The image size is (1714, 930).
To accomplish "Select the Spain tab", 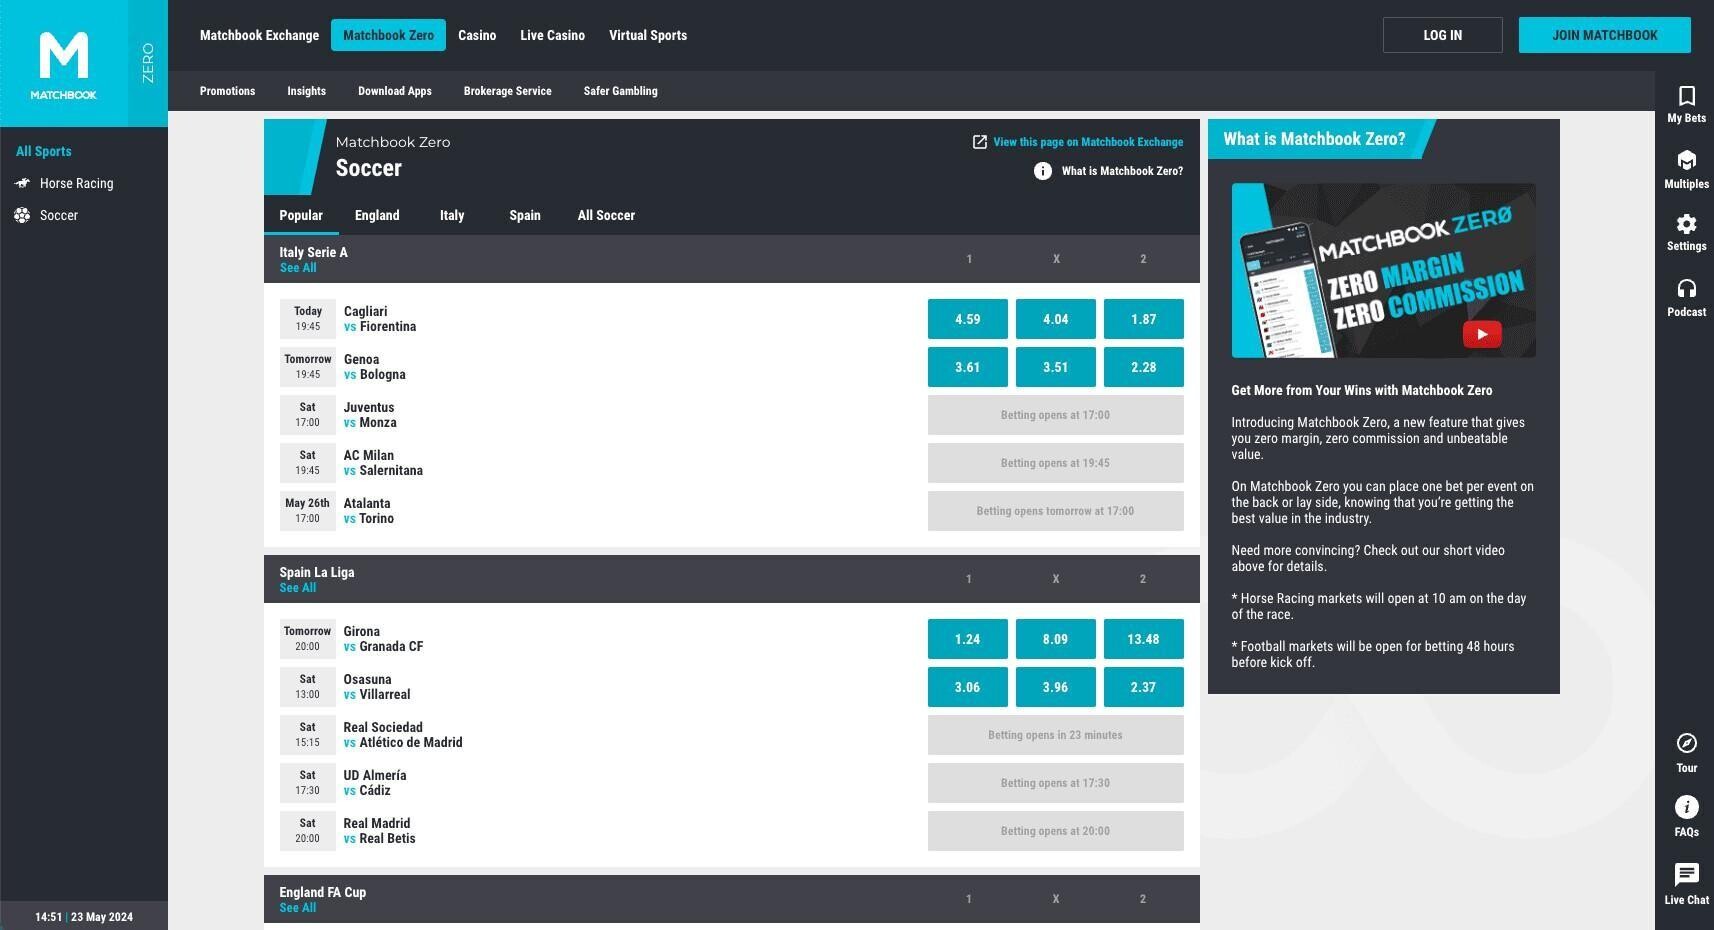I will pos(525,215).
